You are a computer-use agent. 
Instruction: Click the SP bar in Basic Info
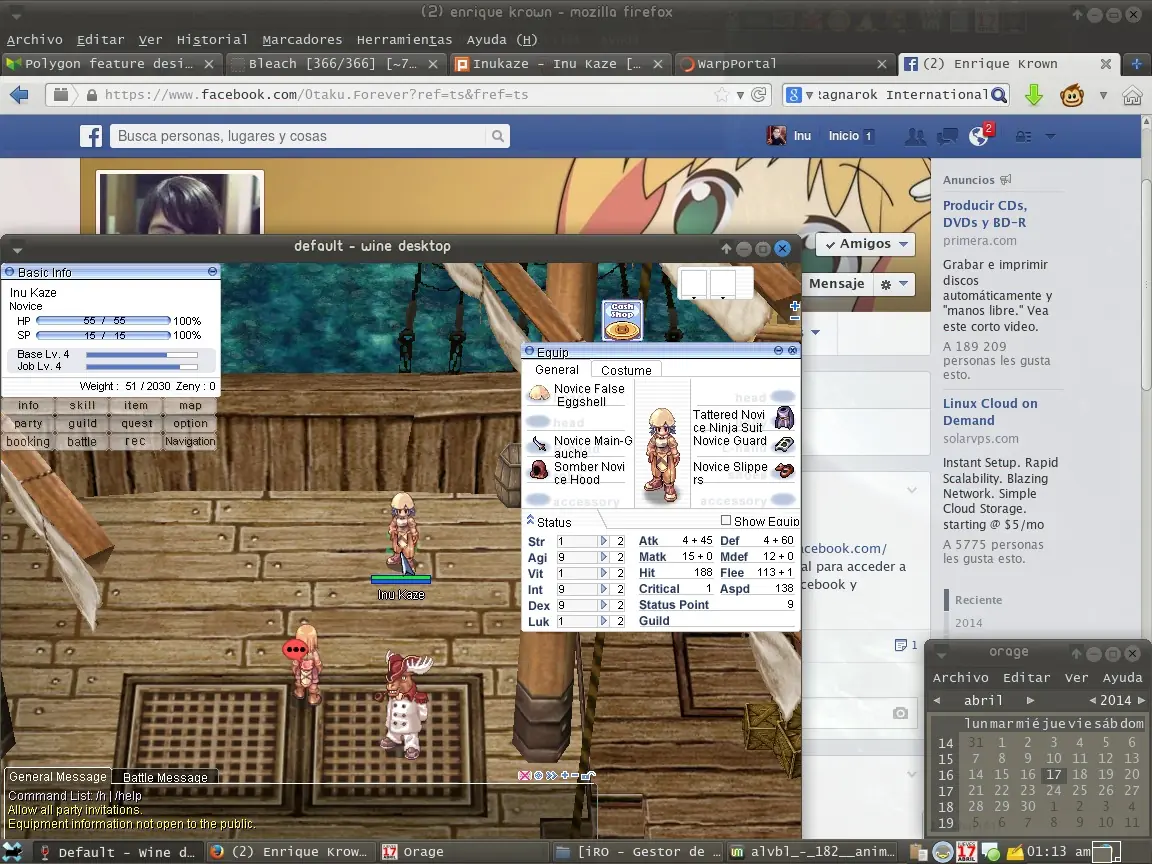[104, 335]
